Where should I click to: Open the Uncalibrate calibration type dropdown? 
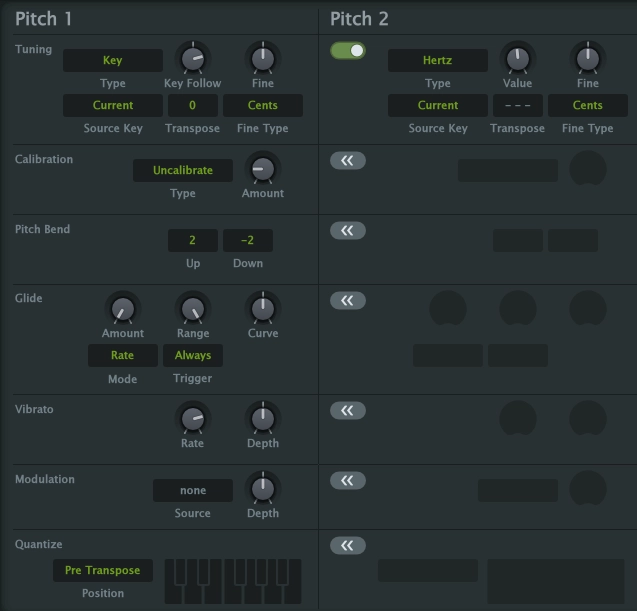(183, 171)
